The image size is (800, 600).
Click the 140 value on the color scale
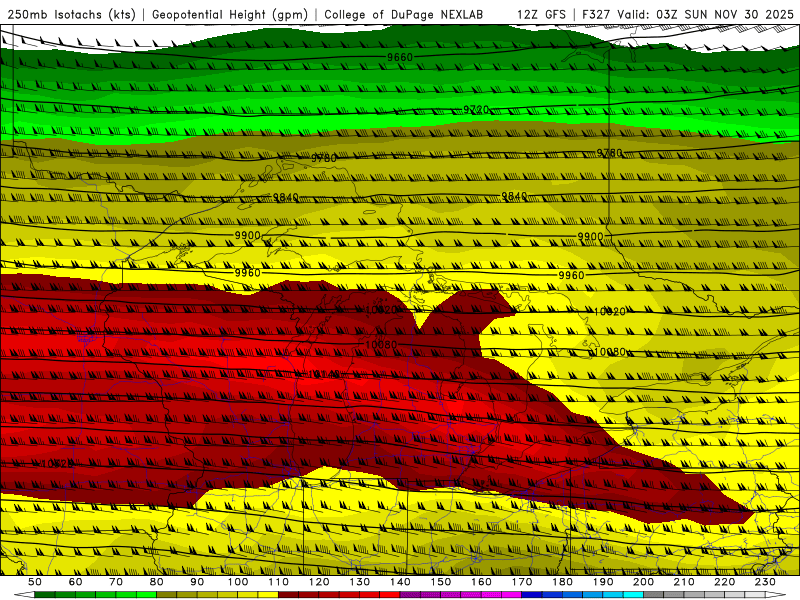(400, 582)
